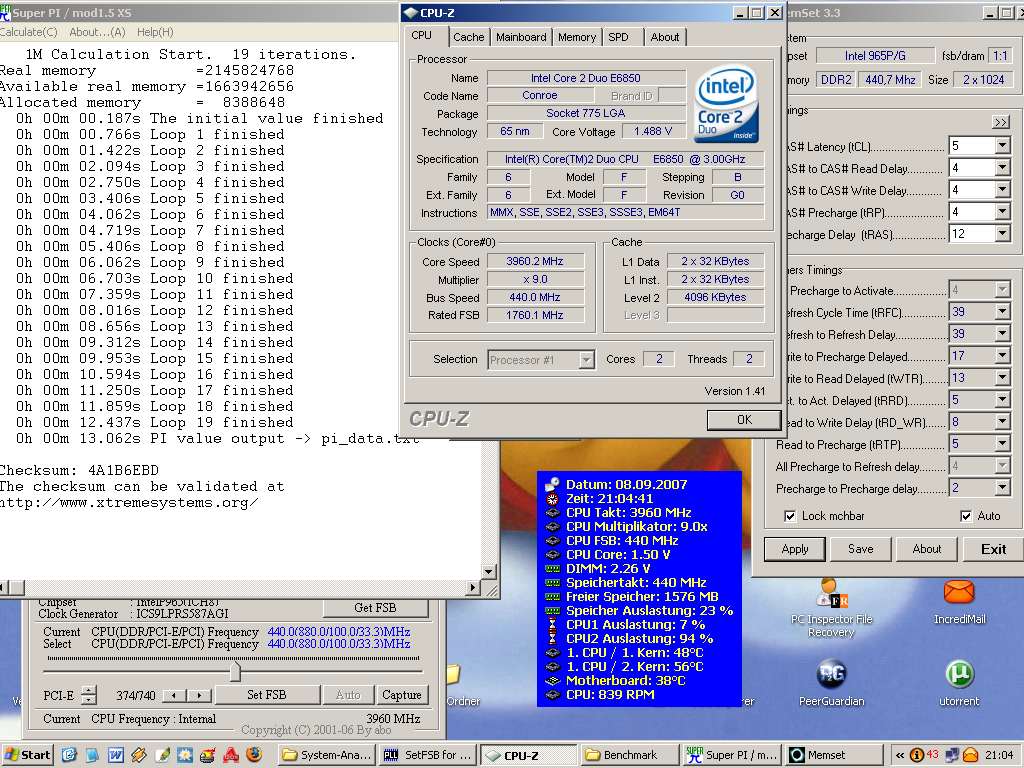This screenshot has height=768, width=1024.
Task: Click Get FSB in SetFSB
Action: [375, 607]
